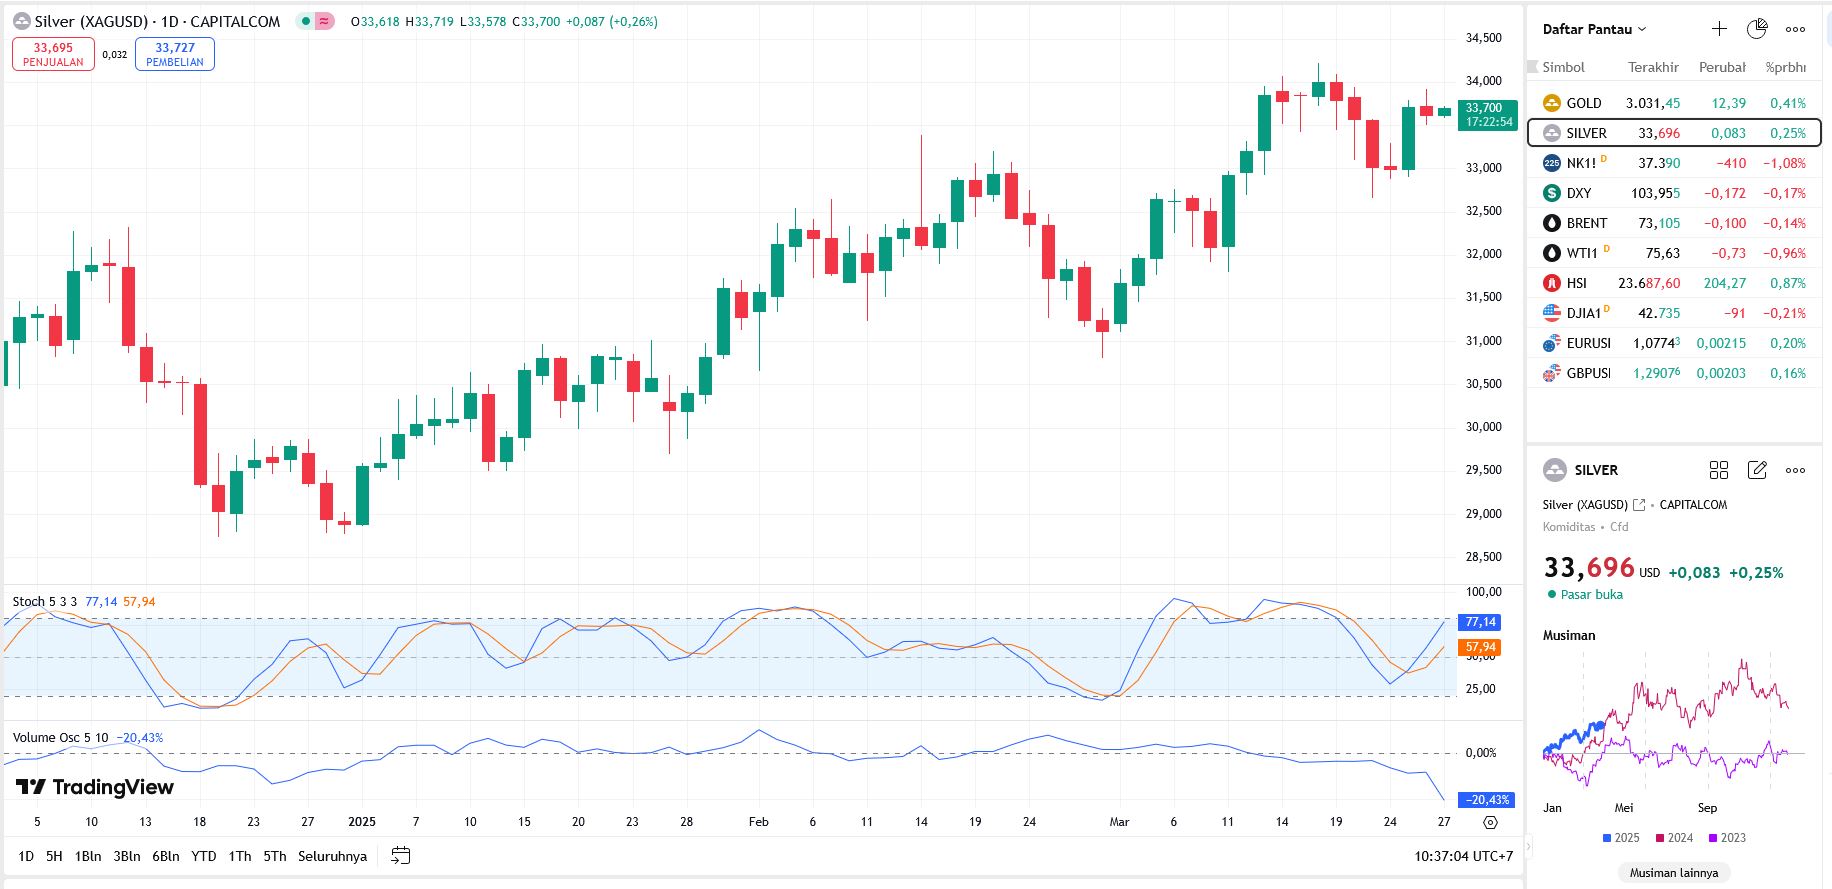Viewport: 1832px width, 889px height.
Task: Expand the collapsed side panel arrow
Action: (x=1527, y=846)
